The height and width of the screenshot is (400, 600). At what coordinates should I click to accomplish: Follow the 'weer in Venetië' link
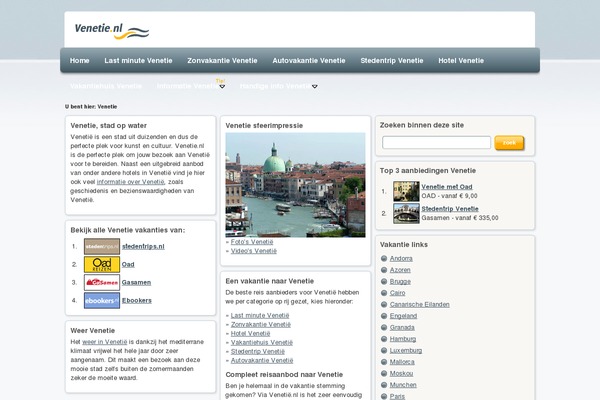[x=104, y=342]
